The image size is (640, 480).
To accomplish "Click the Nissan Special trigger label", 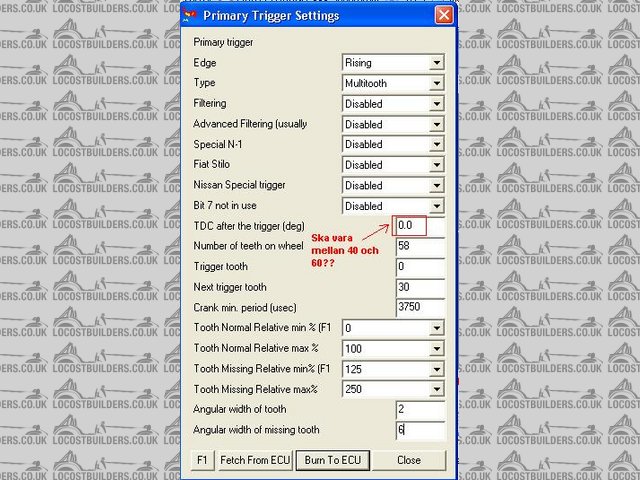I will tap(239, 185).
